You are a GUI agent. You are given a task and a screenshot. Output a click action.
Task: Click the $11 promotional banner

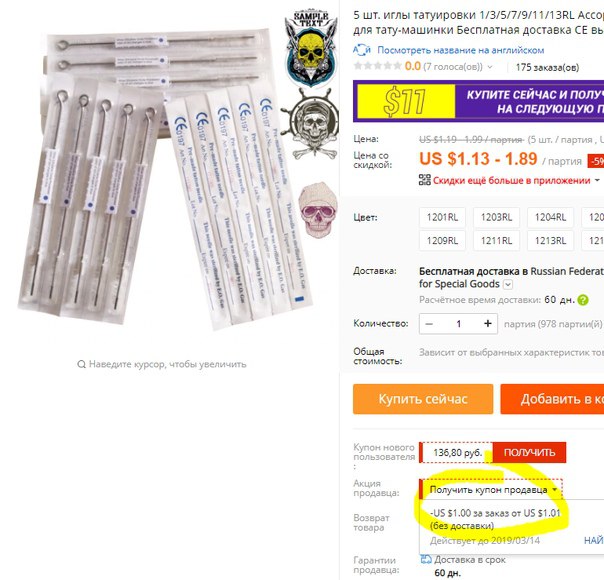(x=478, y=101)
